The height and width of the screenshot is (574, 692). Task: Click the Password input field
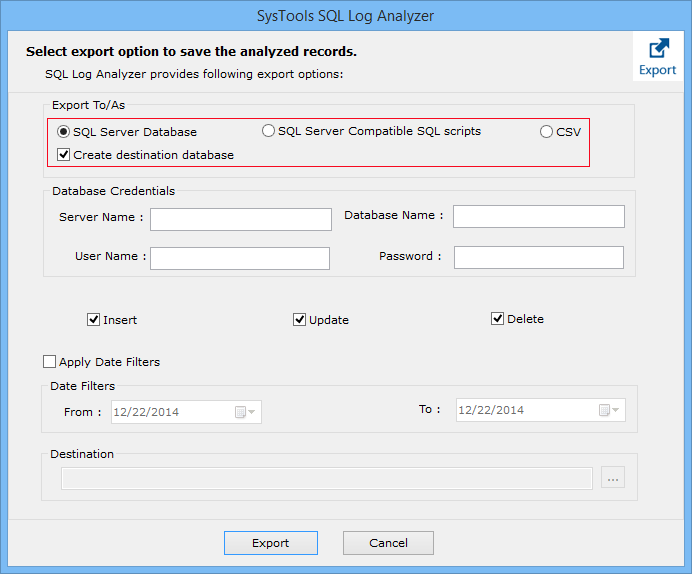538,258
